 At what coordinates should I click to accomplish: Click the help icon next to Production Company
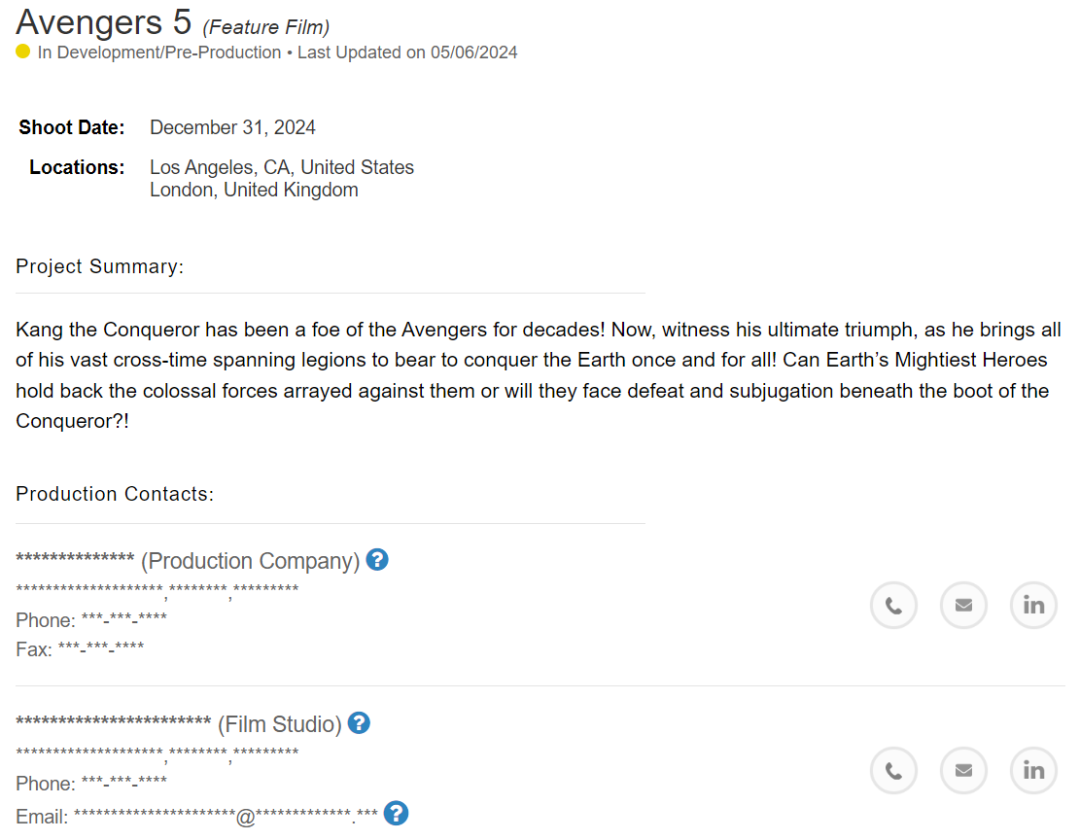coord(377,560)
